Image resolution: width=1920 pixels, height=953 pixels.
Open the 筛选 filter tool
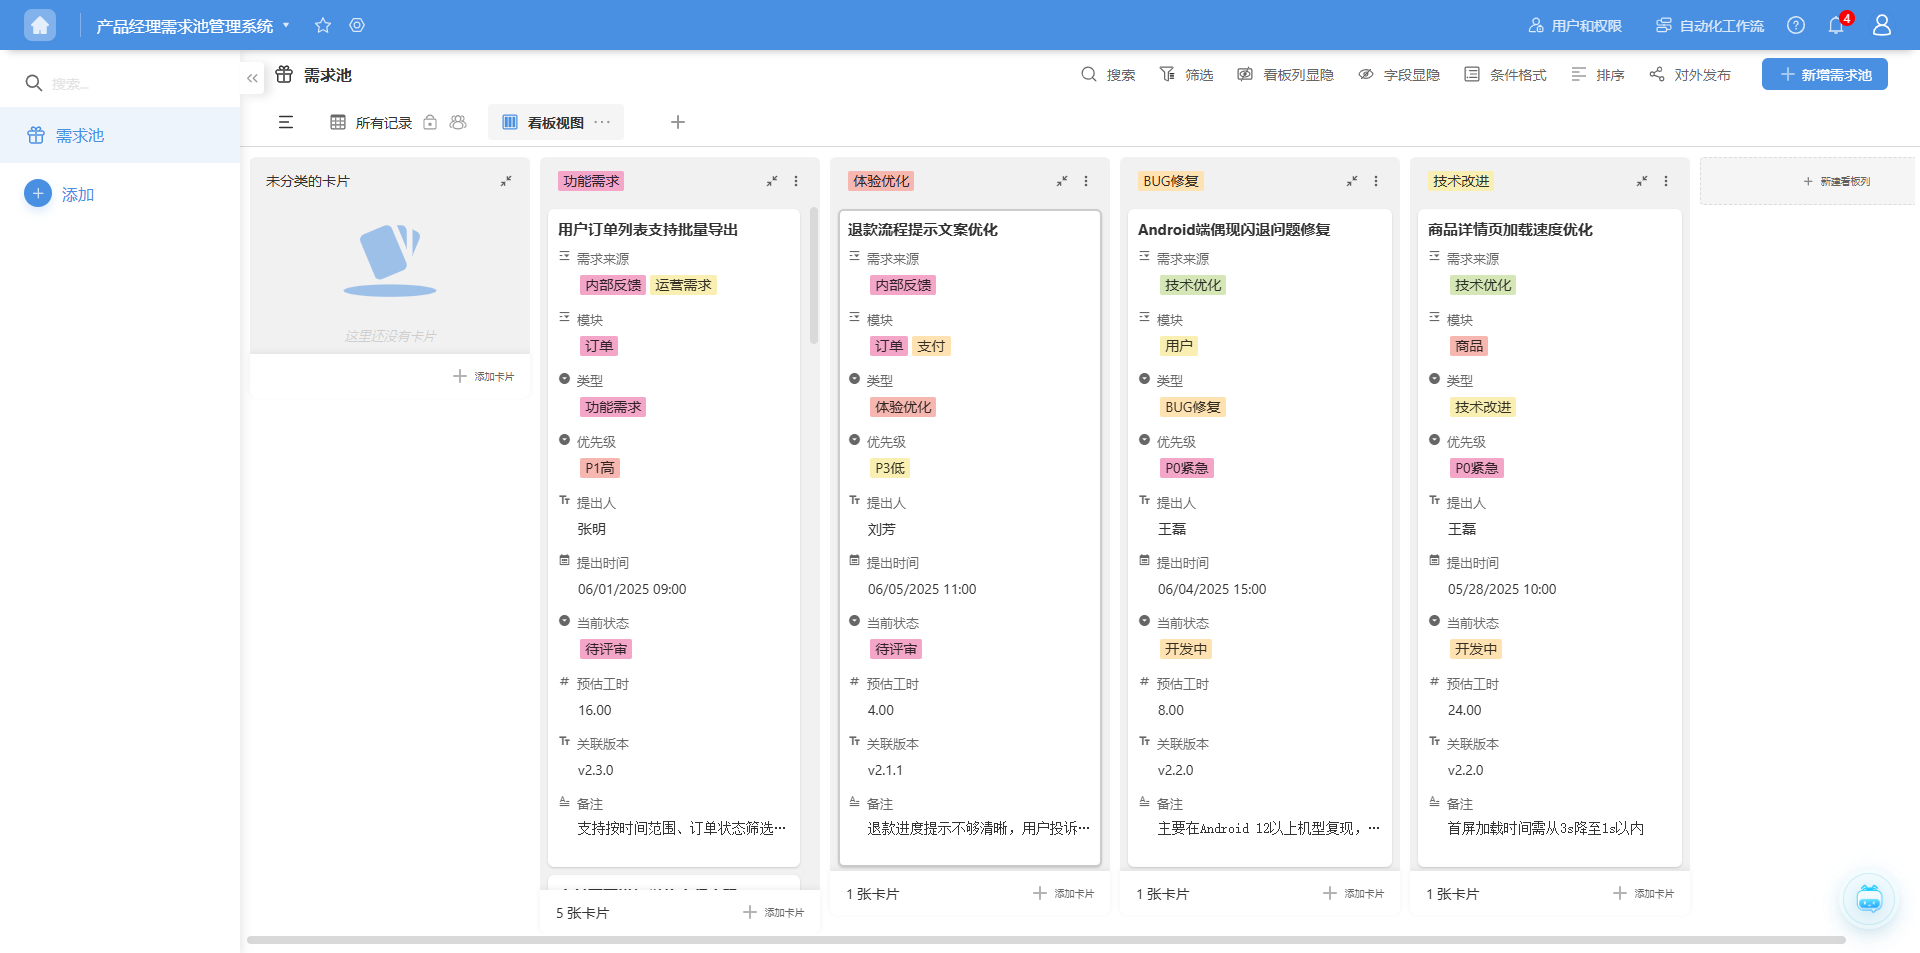point(1186,75)
